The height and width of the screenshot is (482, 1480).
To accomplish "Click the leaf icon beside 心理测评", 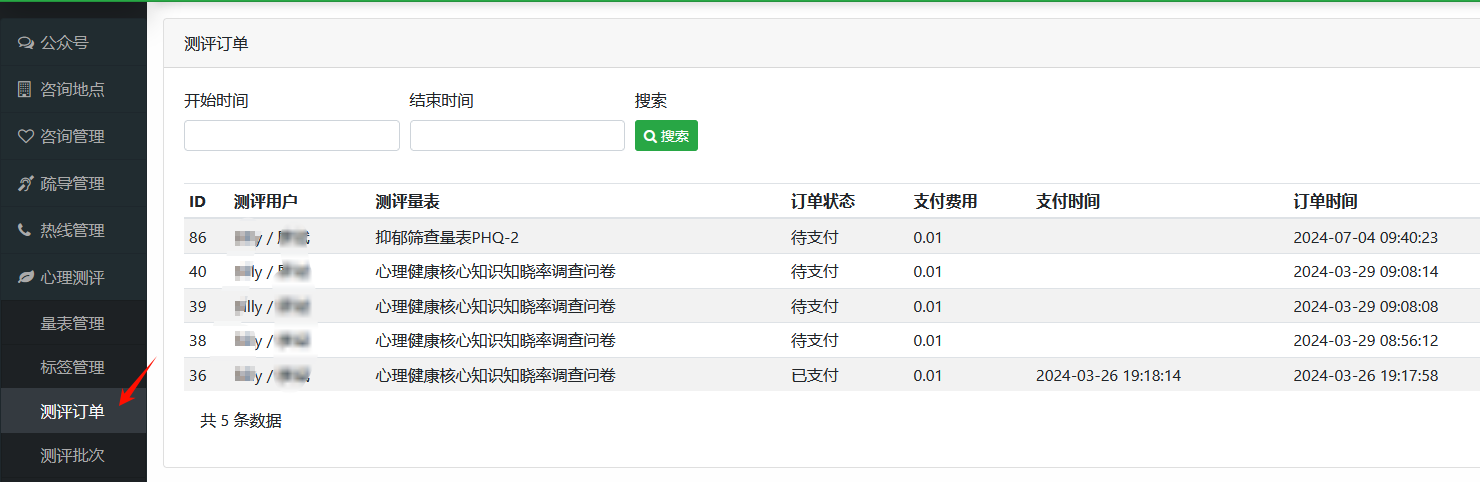I will pos(26,277).
